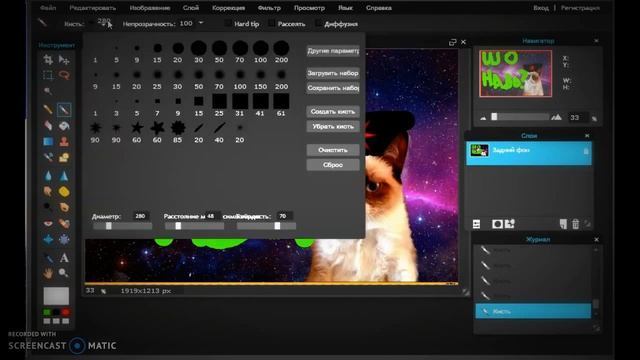Image resolution: width=640 pixels, height=360 pixels.
Task: Open the Изображение menu
Action: click(149, 8)
